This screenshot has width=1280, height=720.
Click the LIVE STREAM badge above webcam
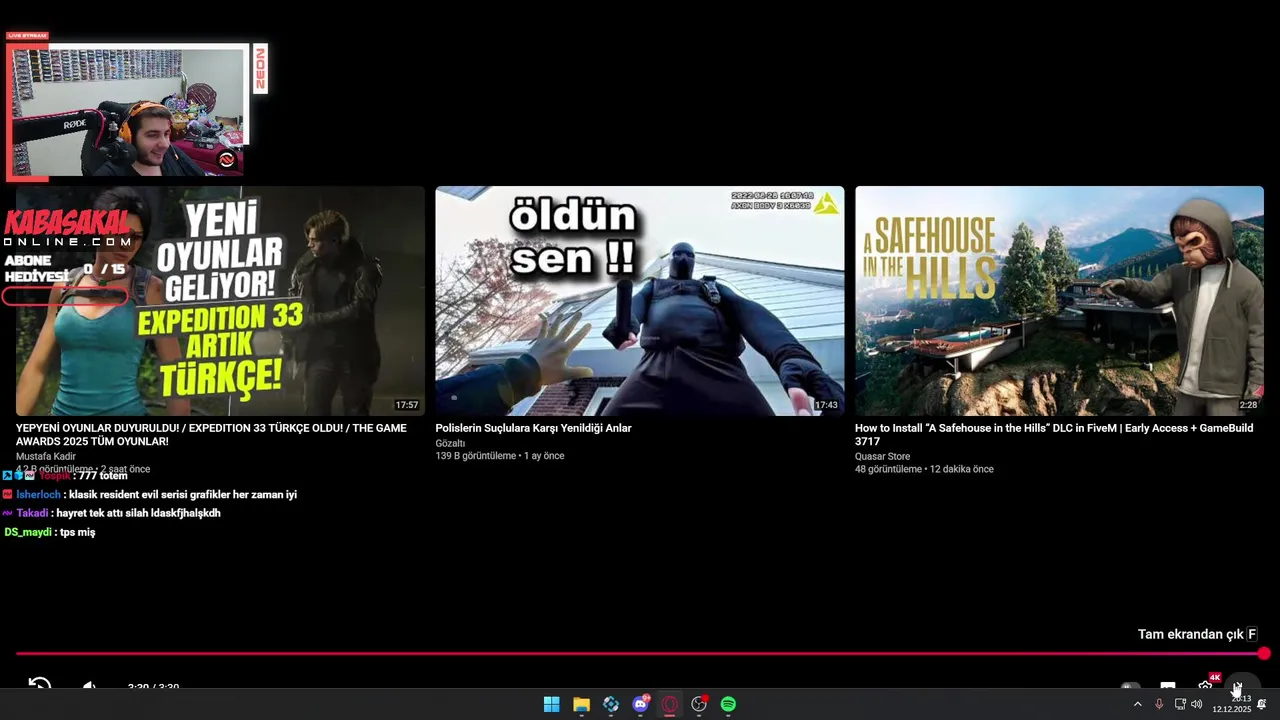pos(27,36)
